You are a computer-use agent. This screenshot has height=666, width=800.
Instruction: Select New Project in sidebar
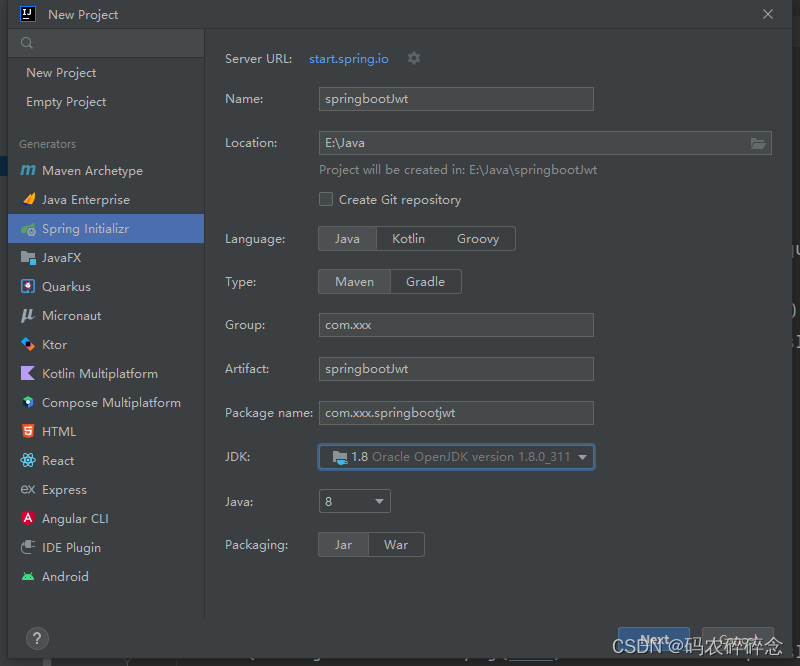[106, 72]
